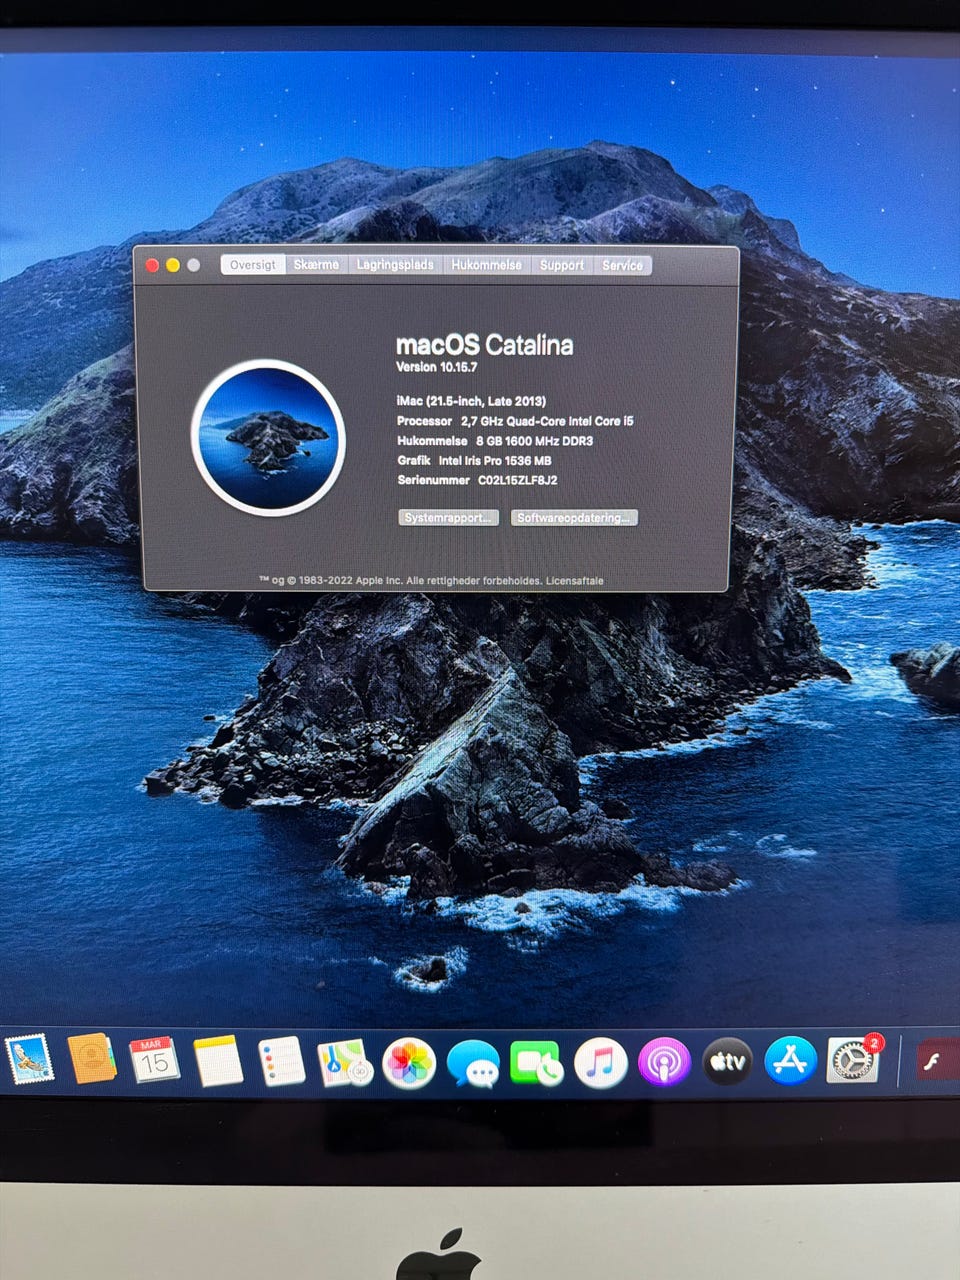Viewport: 960px width, 1280px height.
Task: Open the Service tab
Action: coord(622,265)
